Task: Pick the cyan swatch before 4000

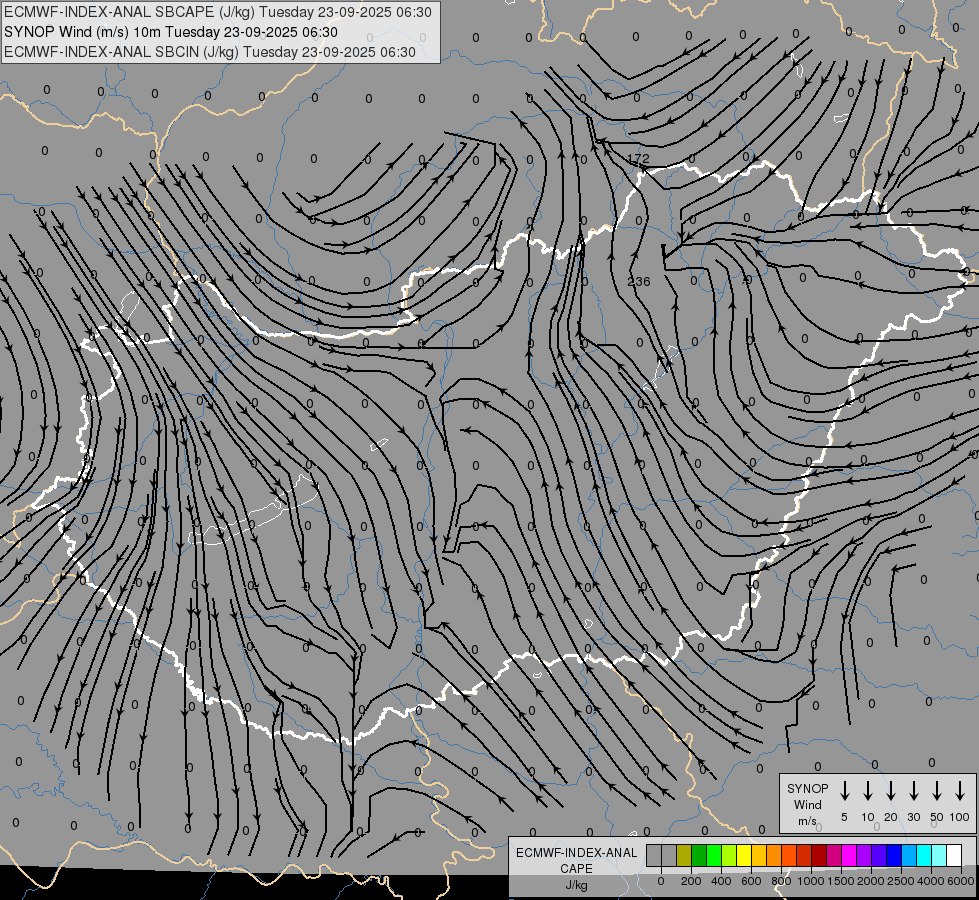Action: 925,856
